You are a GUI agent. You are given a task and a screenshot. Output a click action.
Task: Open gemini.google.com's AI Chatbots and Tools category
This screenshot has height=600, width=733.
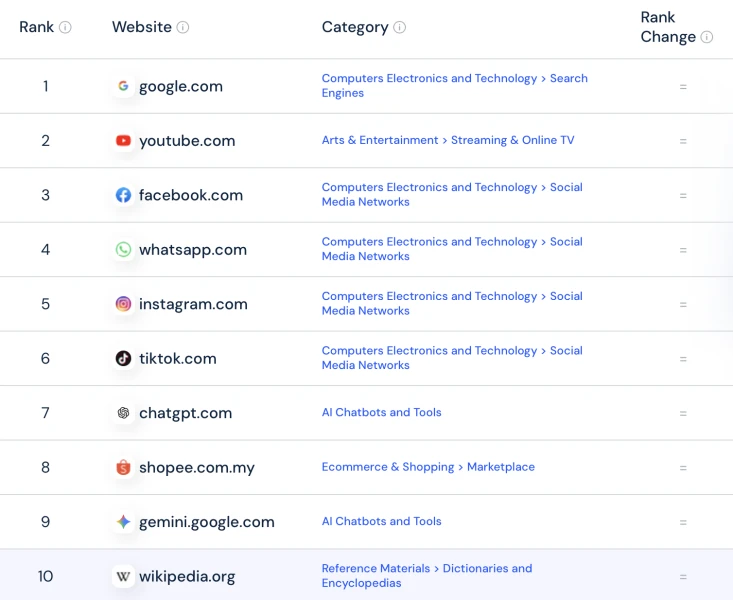click(x=381, y=521)
